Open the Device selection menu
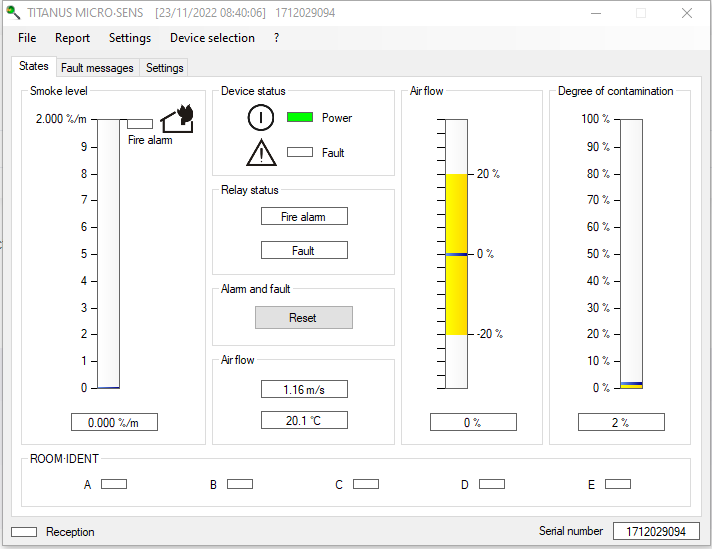Screen dimensions: 712x549 [212, 38]
